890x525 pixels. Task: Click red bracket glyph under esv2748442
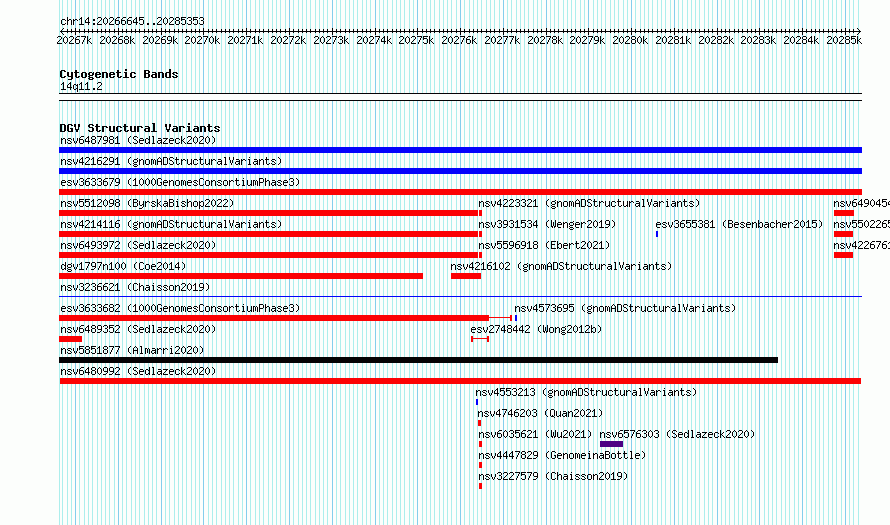tap(480, 339)
